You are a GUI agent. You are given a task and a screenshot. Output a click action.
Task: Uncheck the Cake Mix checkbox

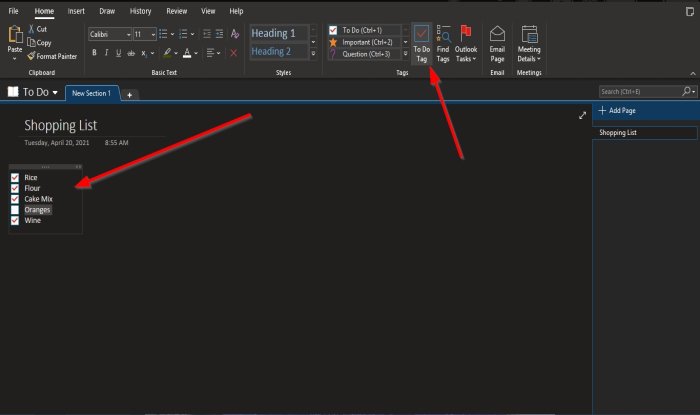[15, 199]
